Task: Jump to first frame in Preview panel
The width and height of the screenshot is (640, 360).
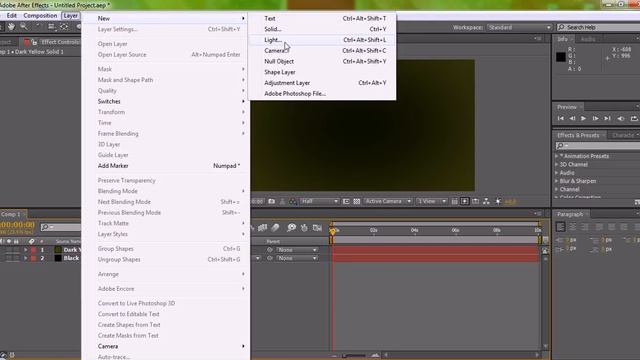Action: [560, 118]
